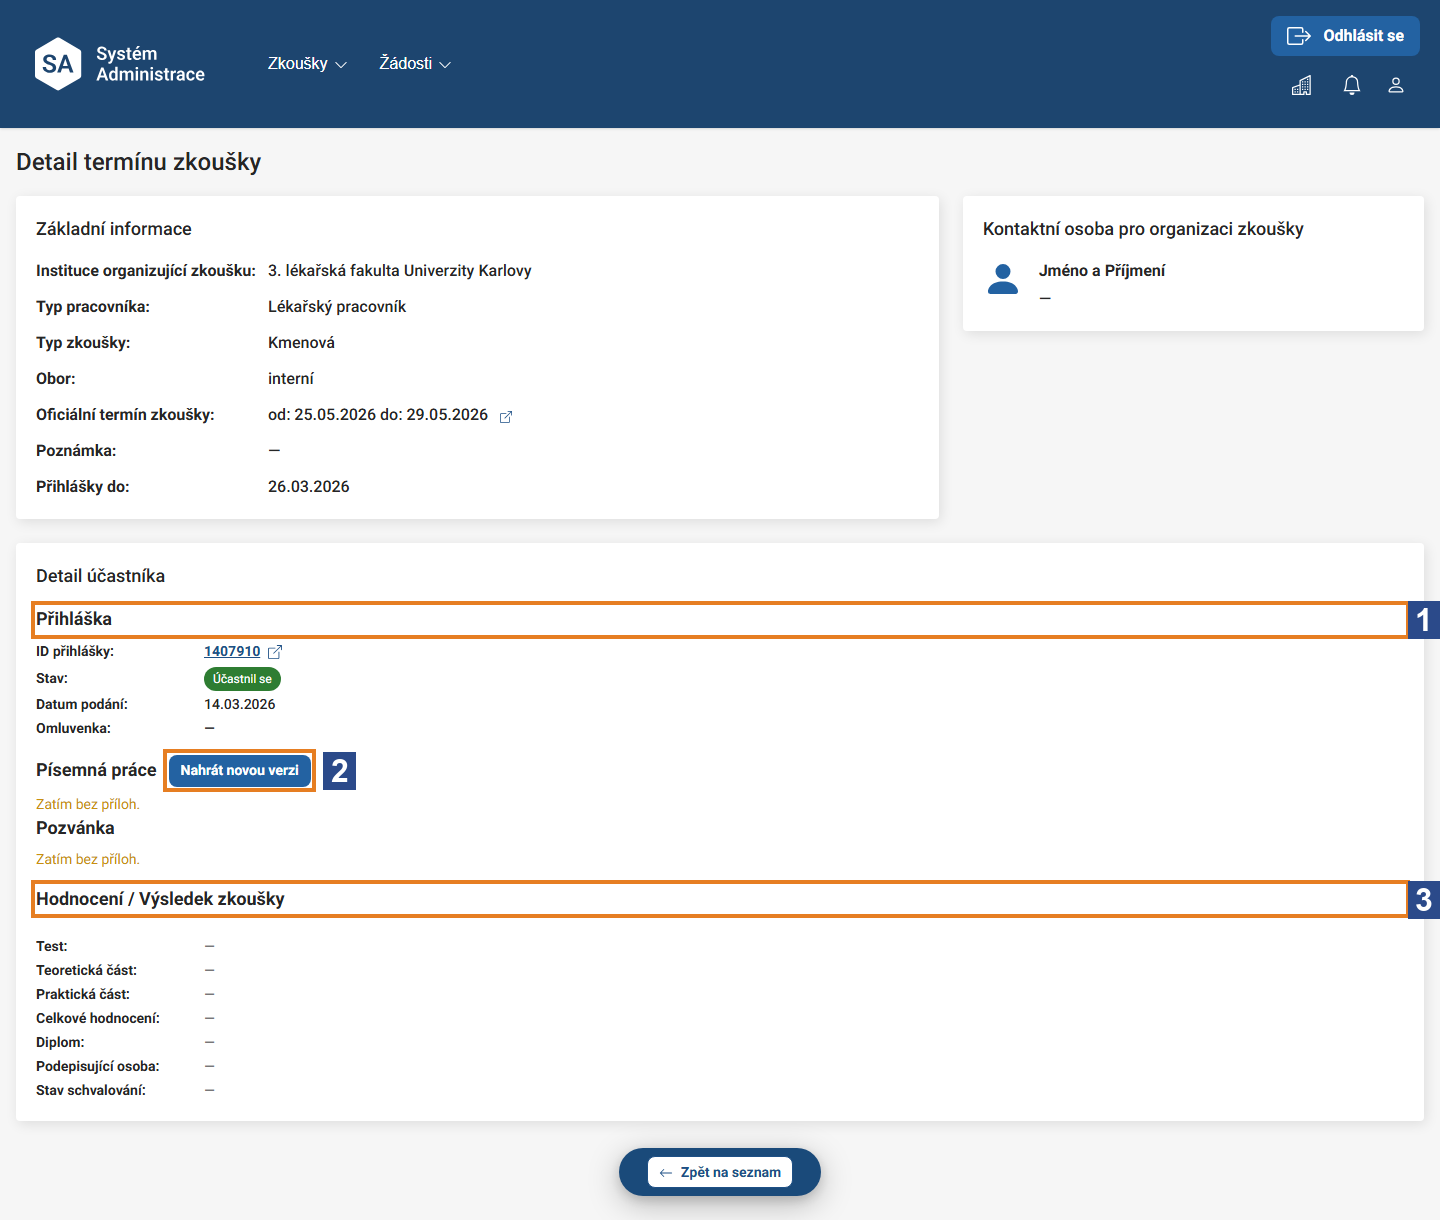Select the Hodnocení / Výsledek zkoušky heading
Image resolution: width=1440 pixels, height=1220 pixels.
160,899
